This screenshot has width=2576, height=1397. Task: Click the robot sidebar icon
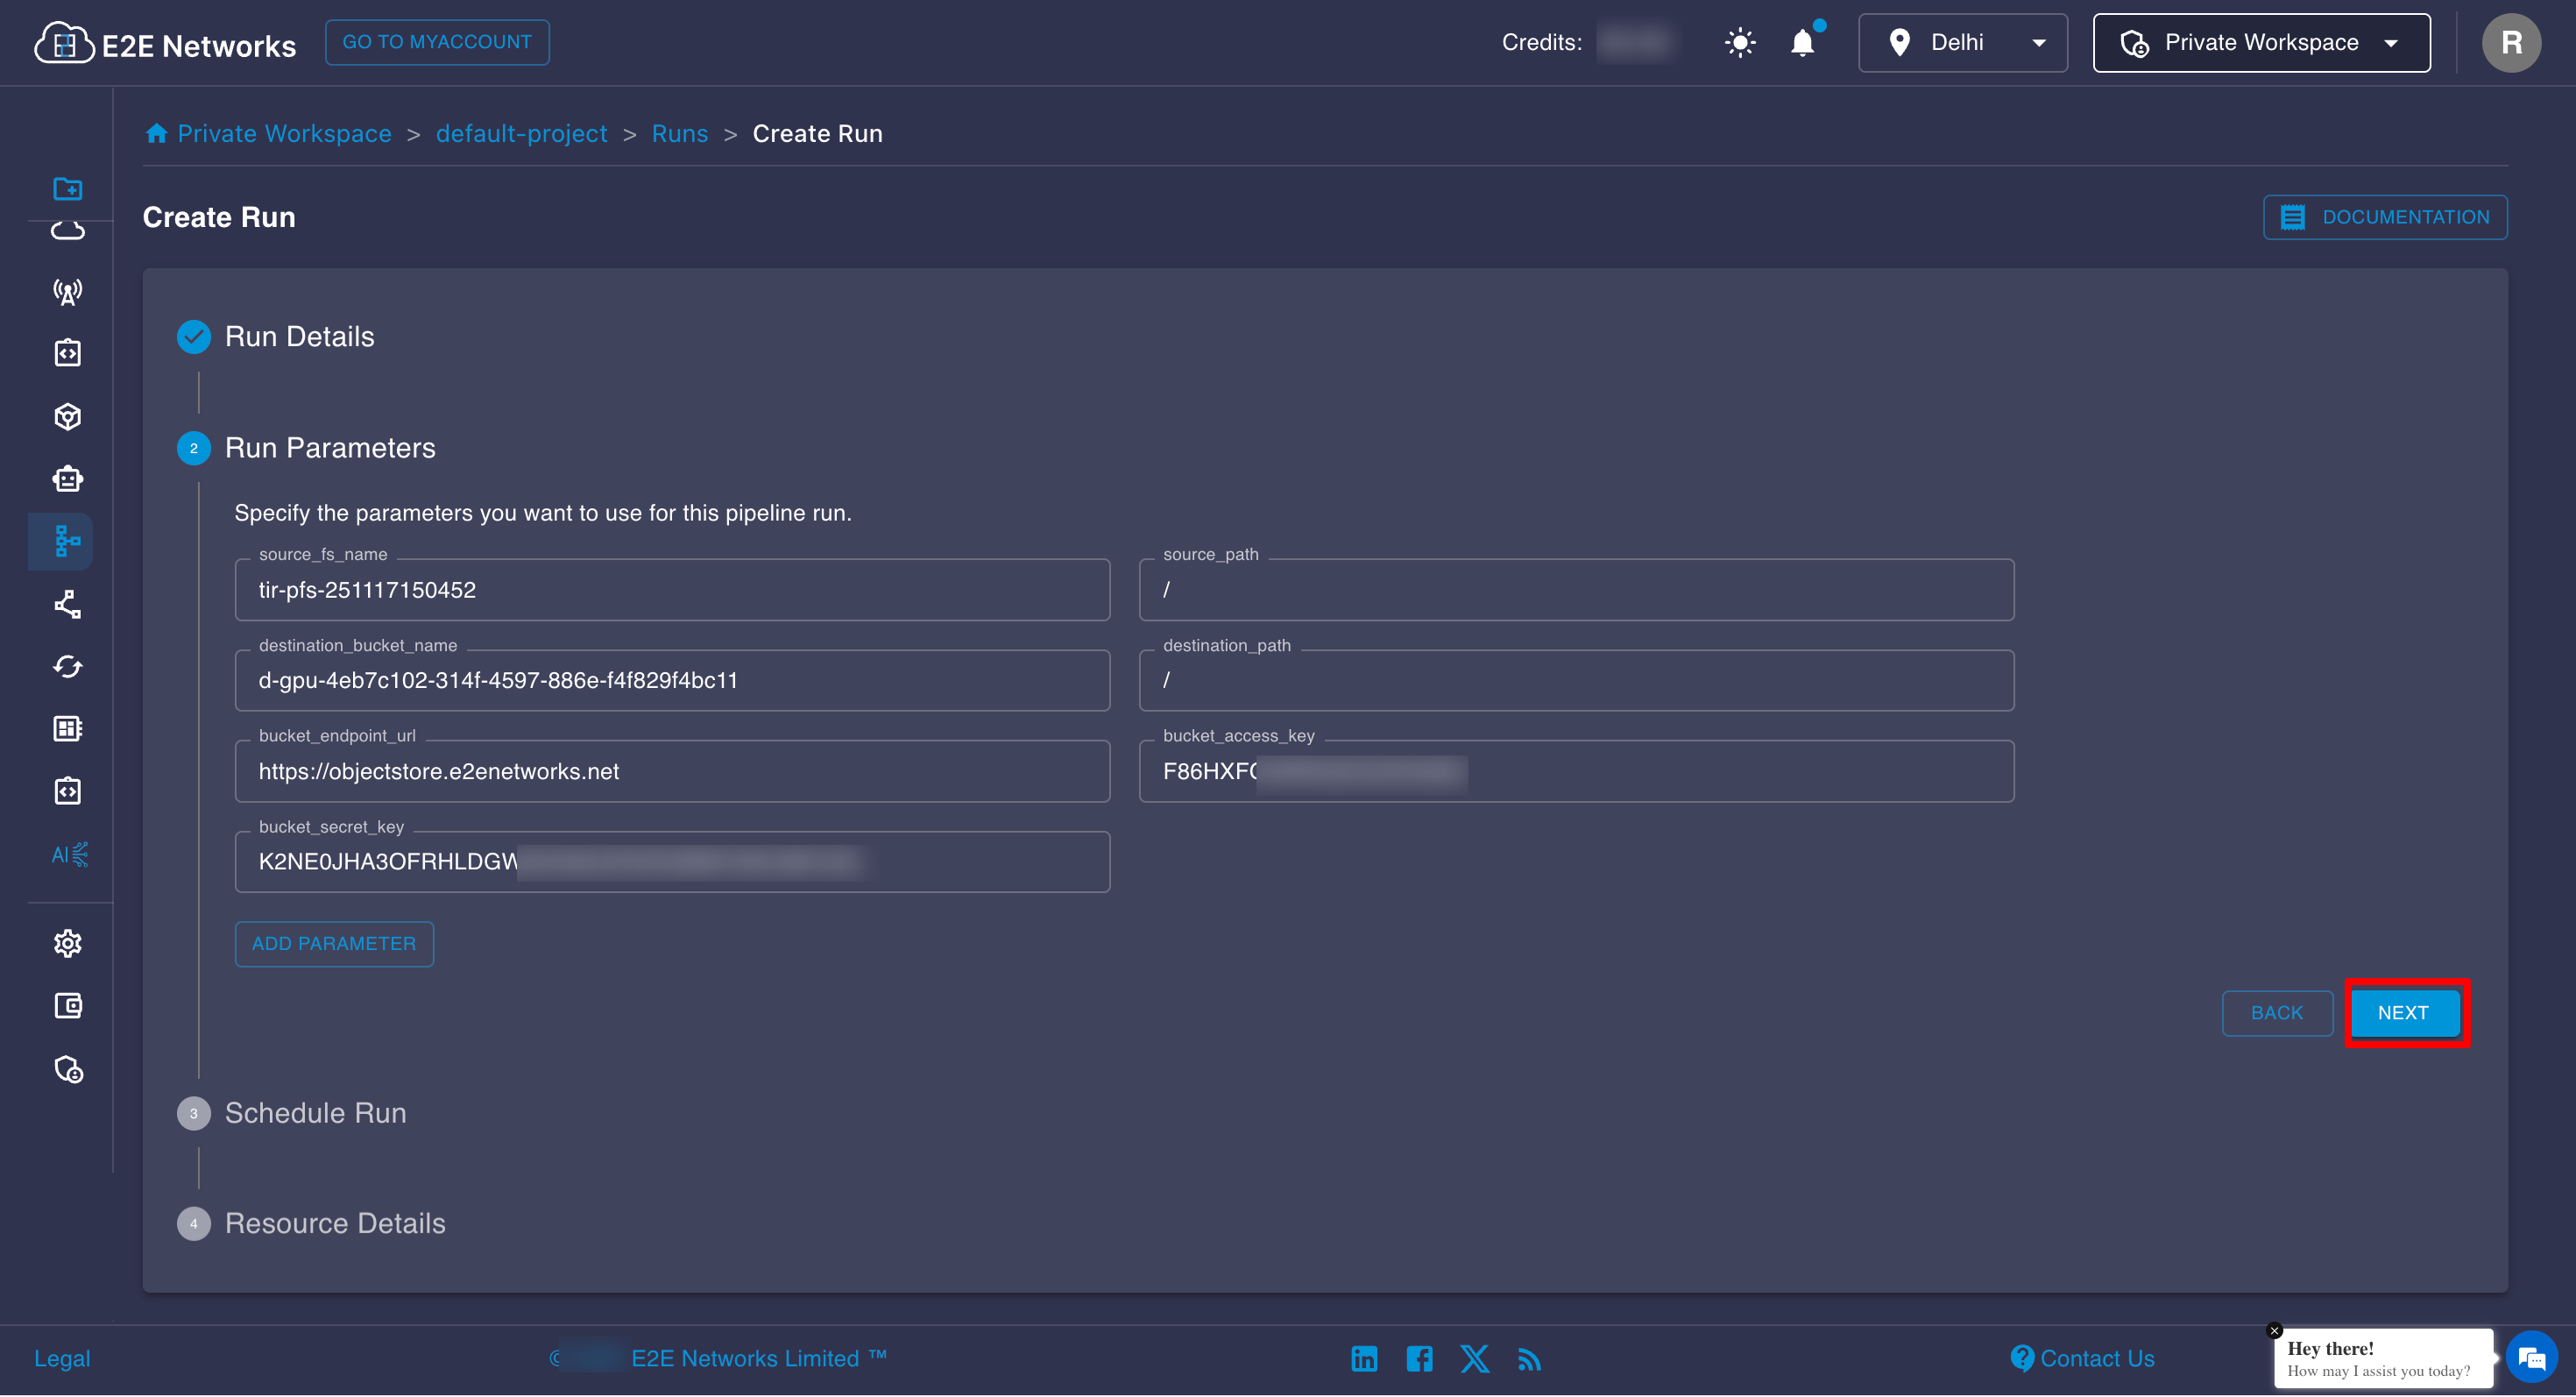pyautogui.click(x=67, y=479)
